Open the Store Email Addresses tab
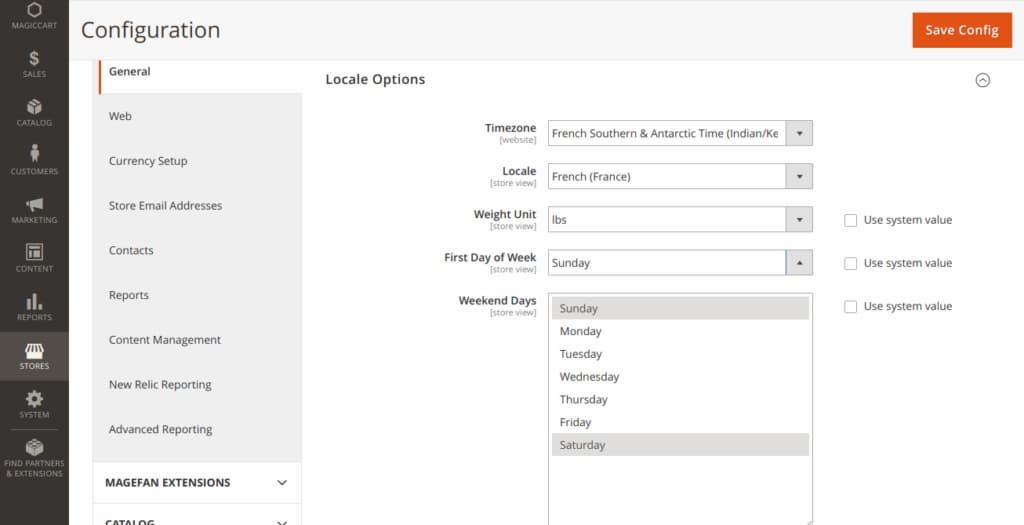The image size is (1024, 525). point(165,206)
